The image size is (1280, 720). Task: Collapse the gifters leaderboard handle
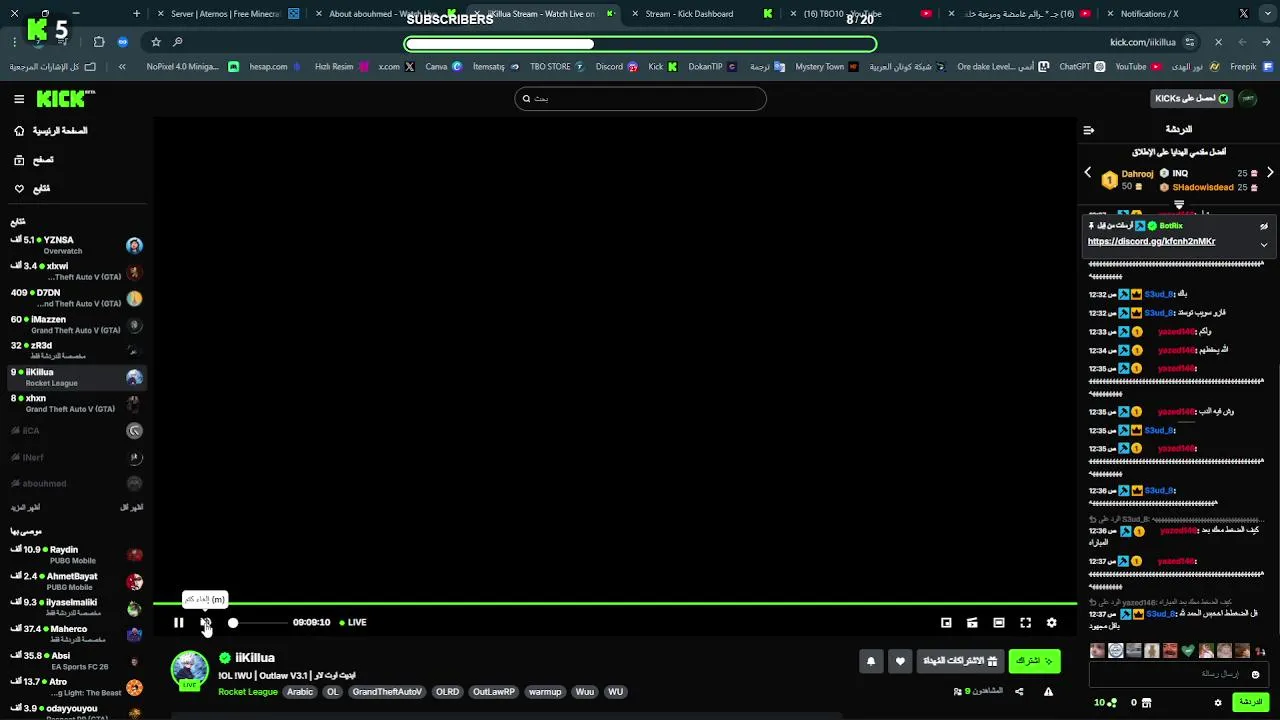click(x=1179, y=205)
